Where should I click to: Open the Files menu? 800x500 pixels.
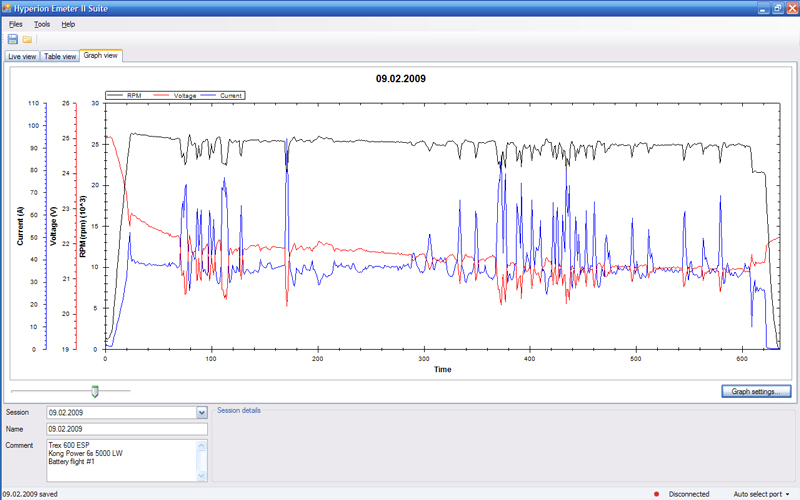pos(16,23)
